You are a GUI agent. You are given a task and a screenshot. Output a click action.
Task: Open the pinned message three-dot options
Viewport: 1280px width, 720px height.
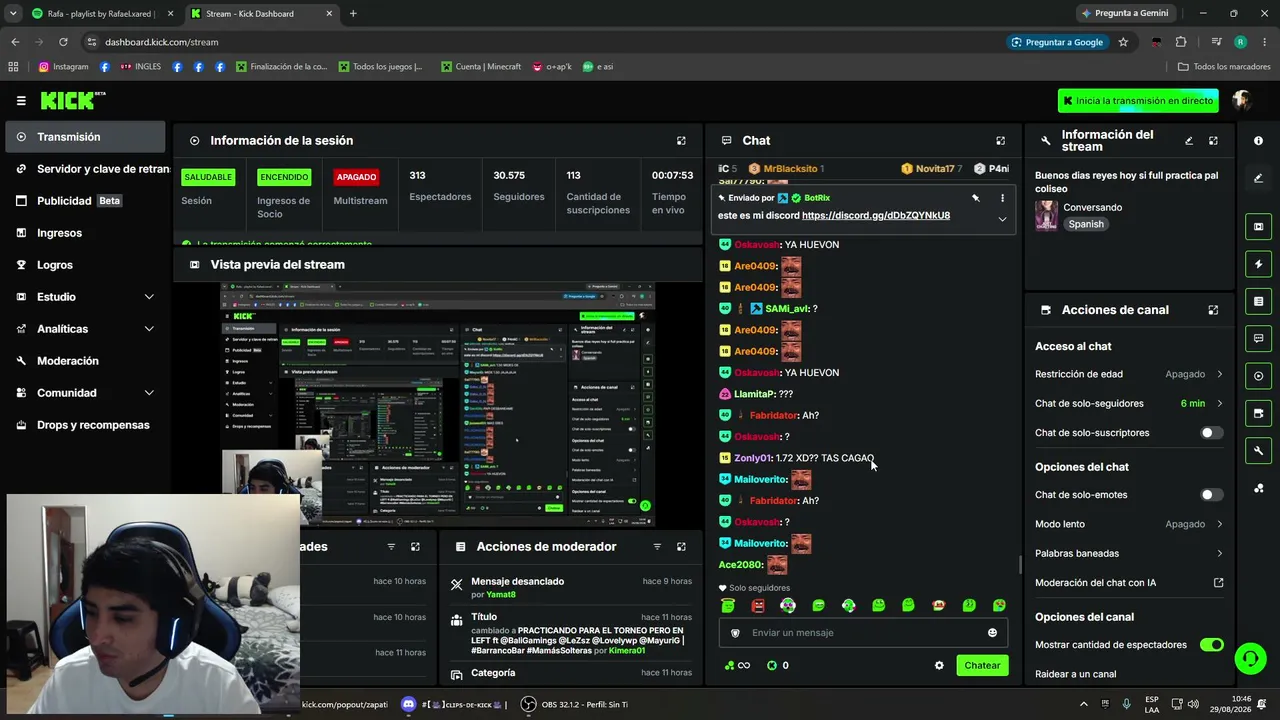point(1002,198)
